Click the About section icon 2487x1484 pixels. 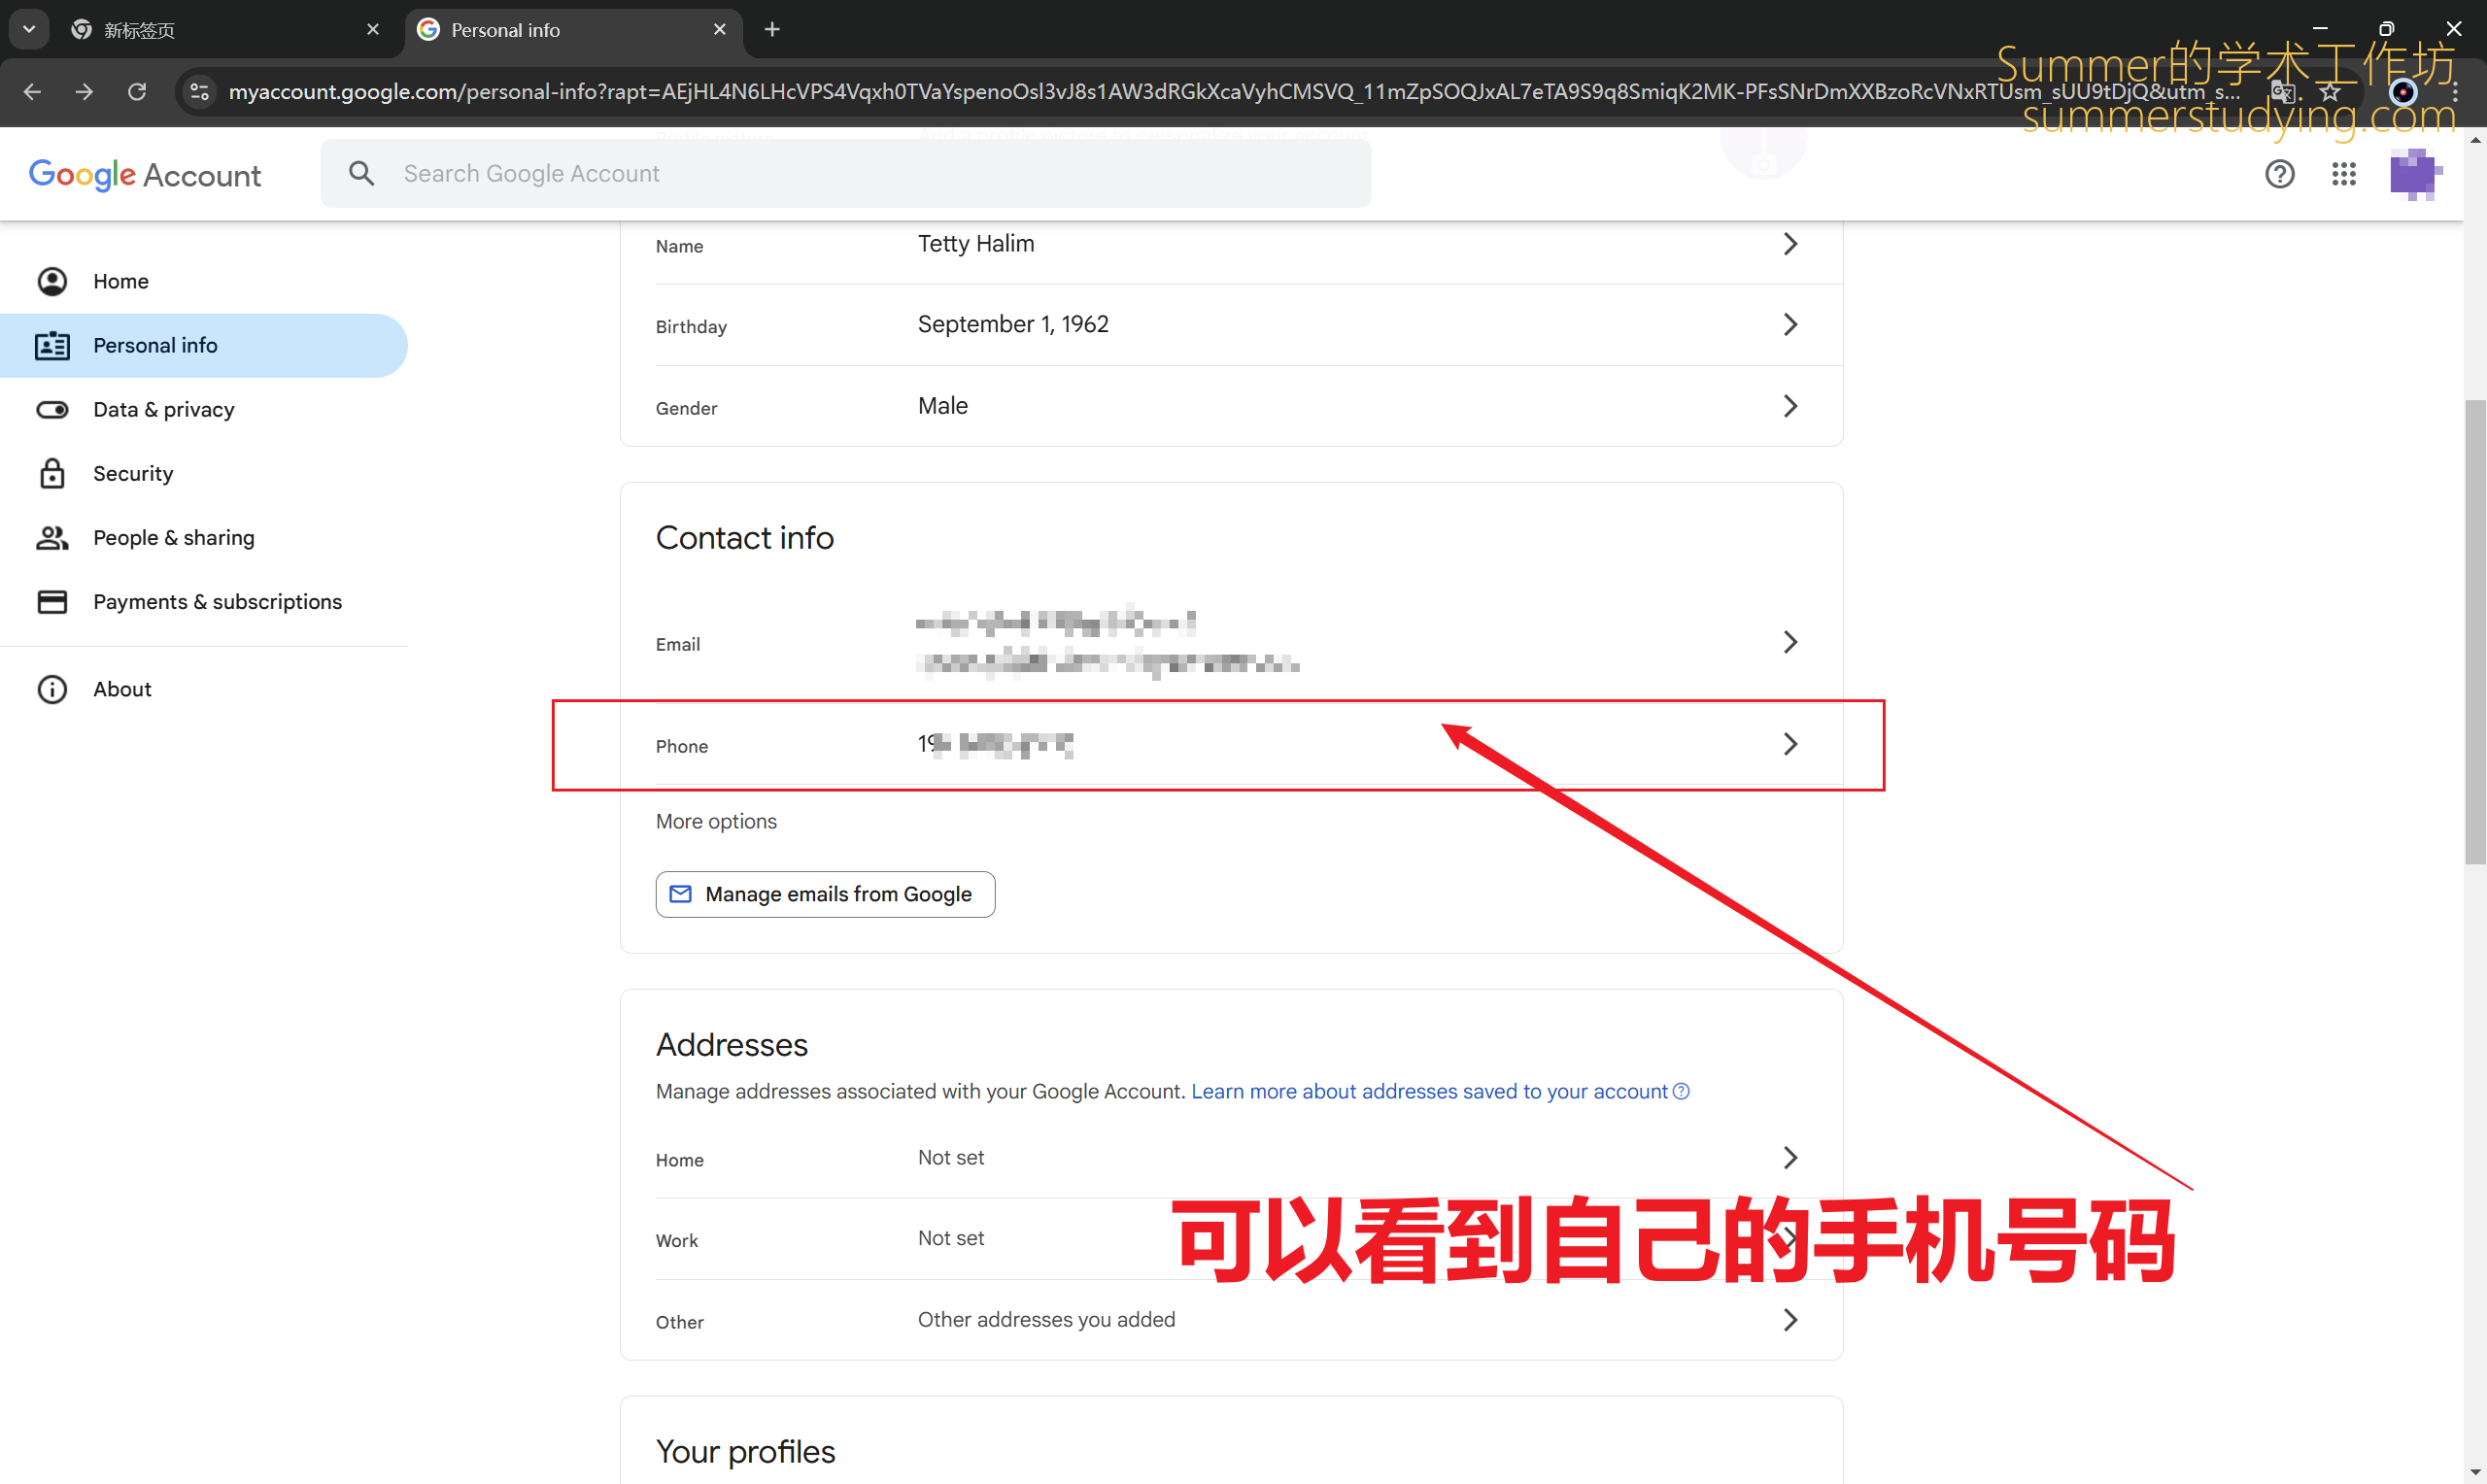click(54, 688)
